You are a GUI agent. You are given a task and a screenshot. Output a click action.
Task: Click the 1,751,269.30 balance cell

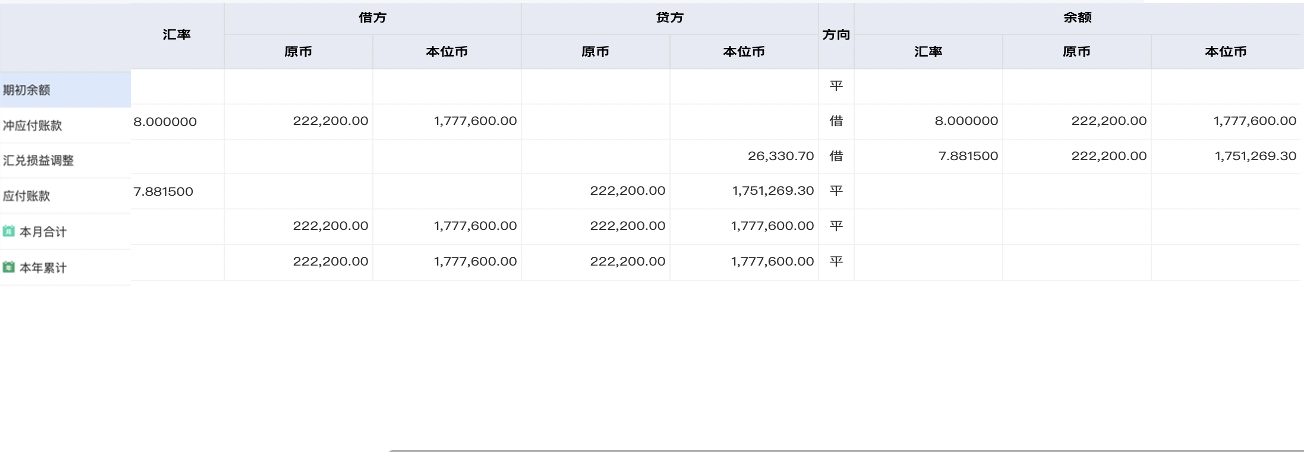point(1255,156)
